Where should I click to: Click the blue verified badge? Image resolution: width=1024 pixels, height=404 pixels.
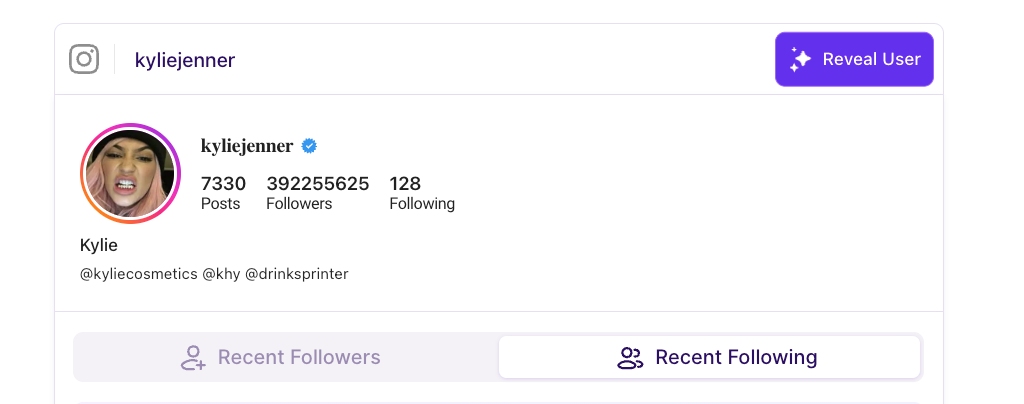[x=310, y=146]
